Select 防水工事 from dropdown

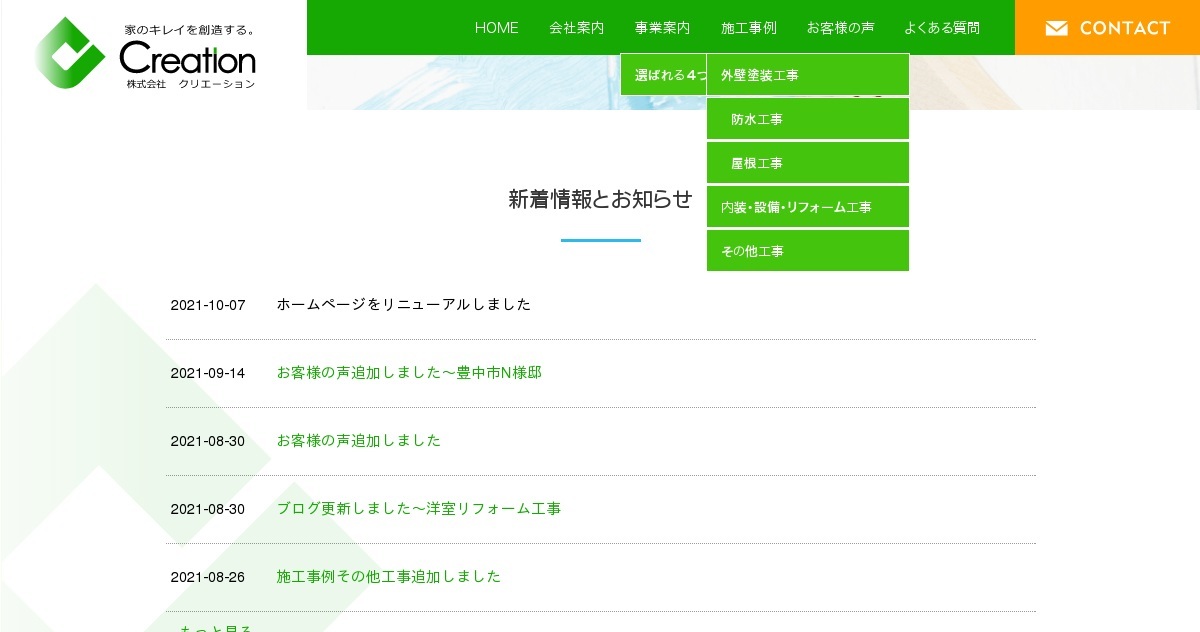click(x=808, y=119)
